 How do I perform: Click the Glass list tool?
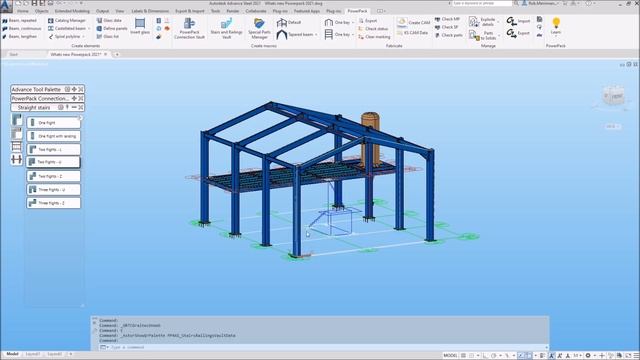[x=108, y=36]
